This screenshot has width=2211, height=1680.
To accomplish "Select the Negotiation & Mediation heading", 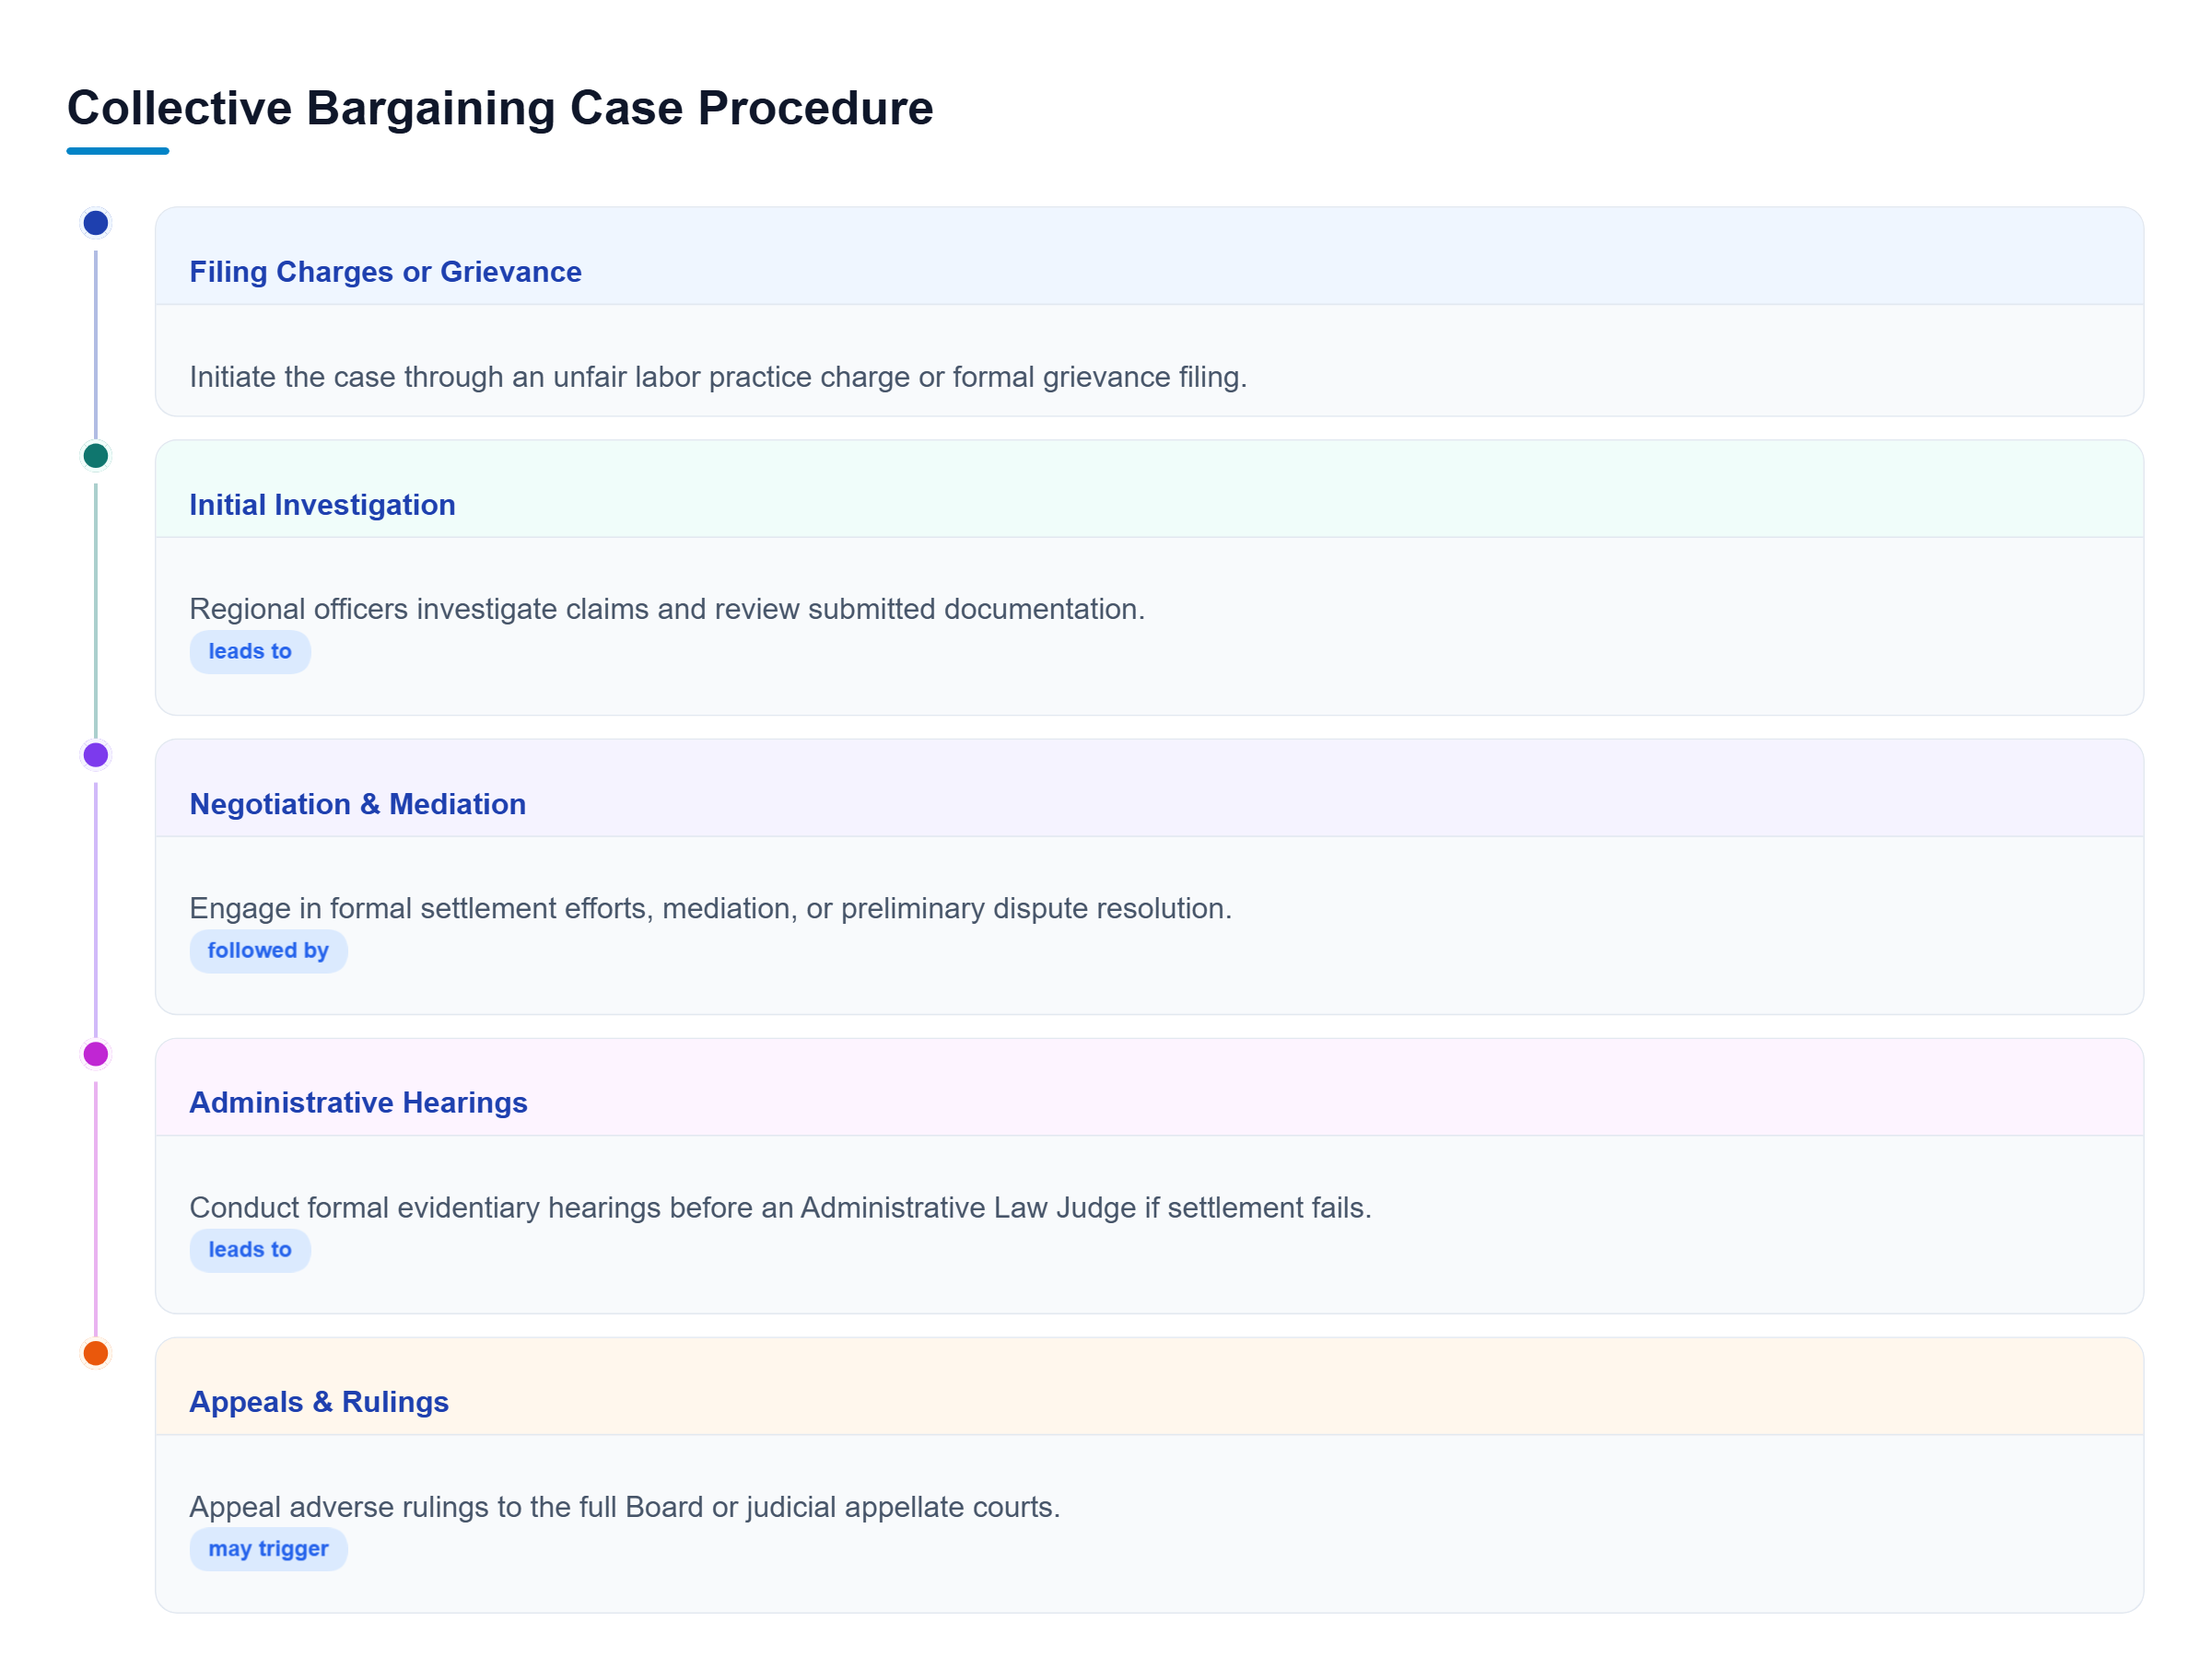I will point(357,804).
